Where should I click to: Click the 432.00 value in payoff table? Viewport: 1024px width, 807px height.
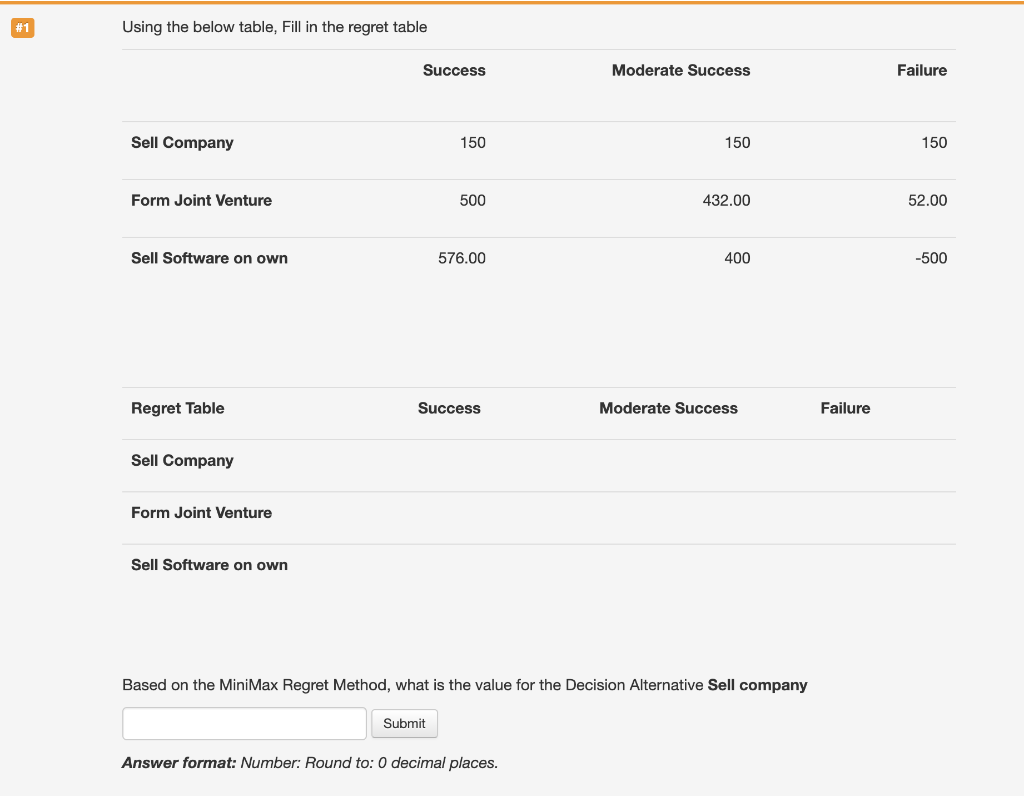[x=726, y=200]
